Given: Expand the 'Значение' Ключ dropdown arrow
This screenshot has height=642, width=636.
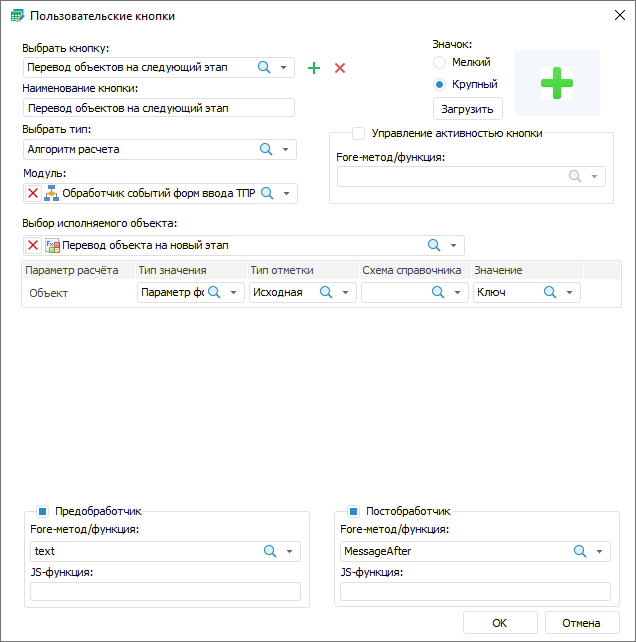Looking at the screenshot, I should pyautogui.click(x=569, y=293).
